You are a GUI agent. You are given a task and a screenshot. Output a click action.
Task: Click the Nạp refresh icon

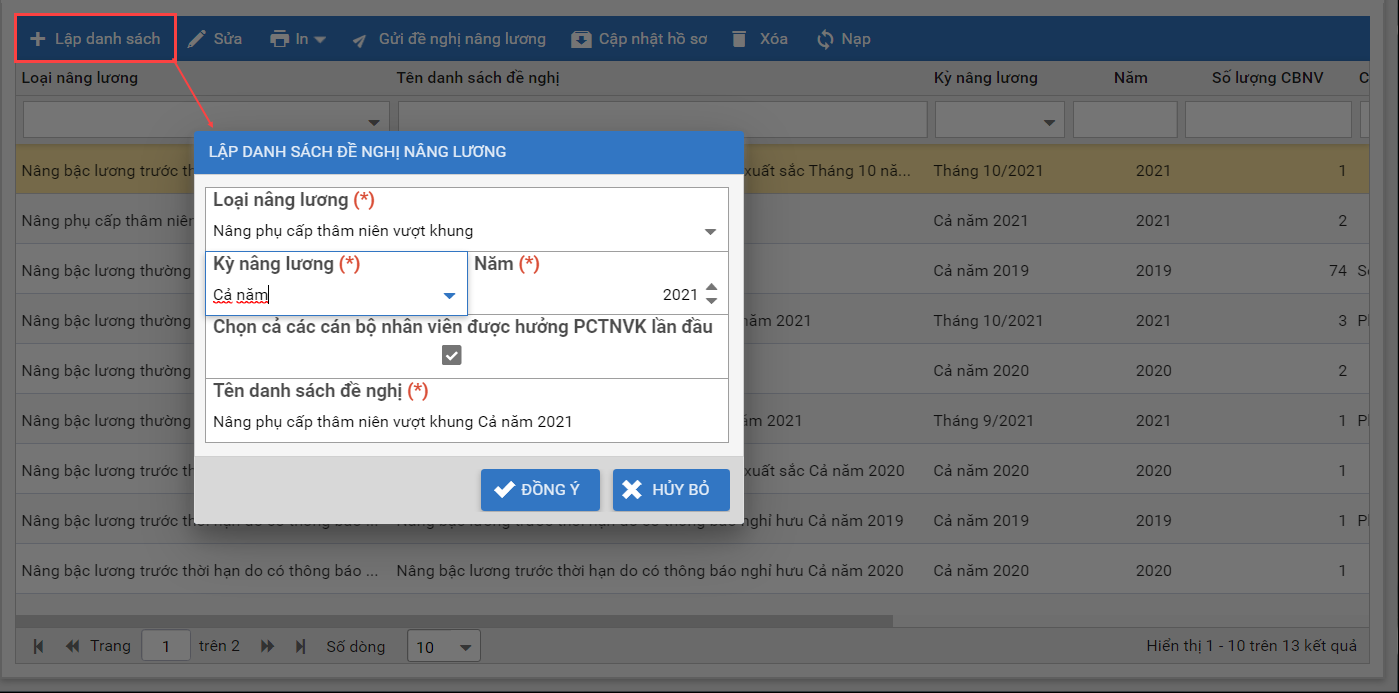click(825, 39)
